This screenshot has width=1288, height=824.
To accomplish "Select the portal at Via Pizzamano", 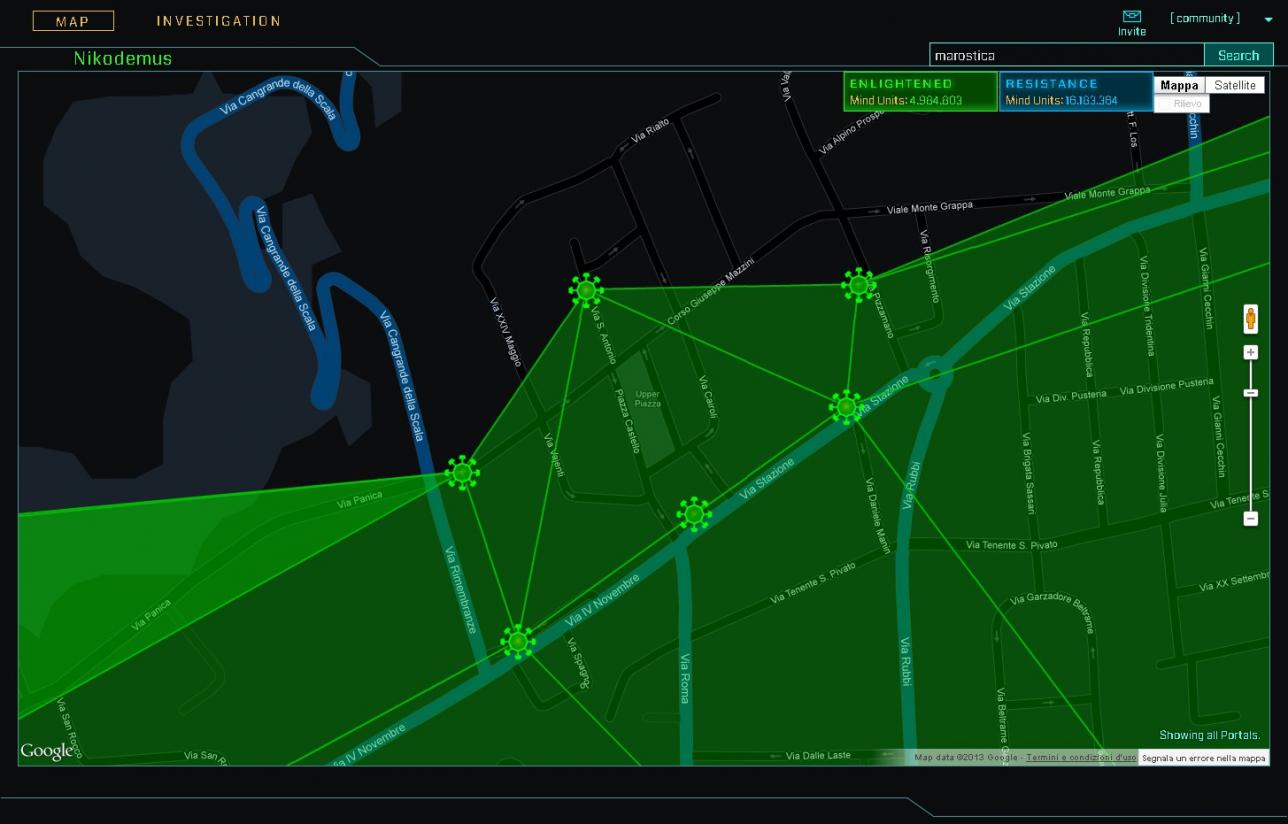I will (858, 285).
